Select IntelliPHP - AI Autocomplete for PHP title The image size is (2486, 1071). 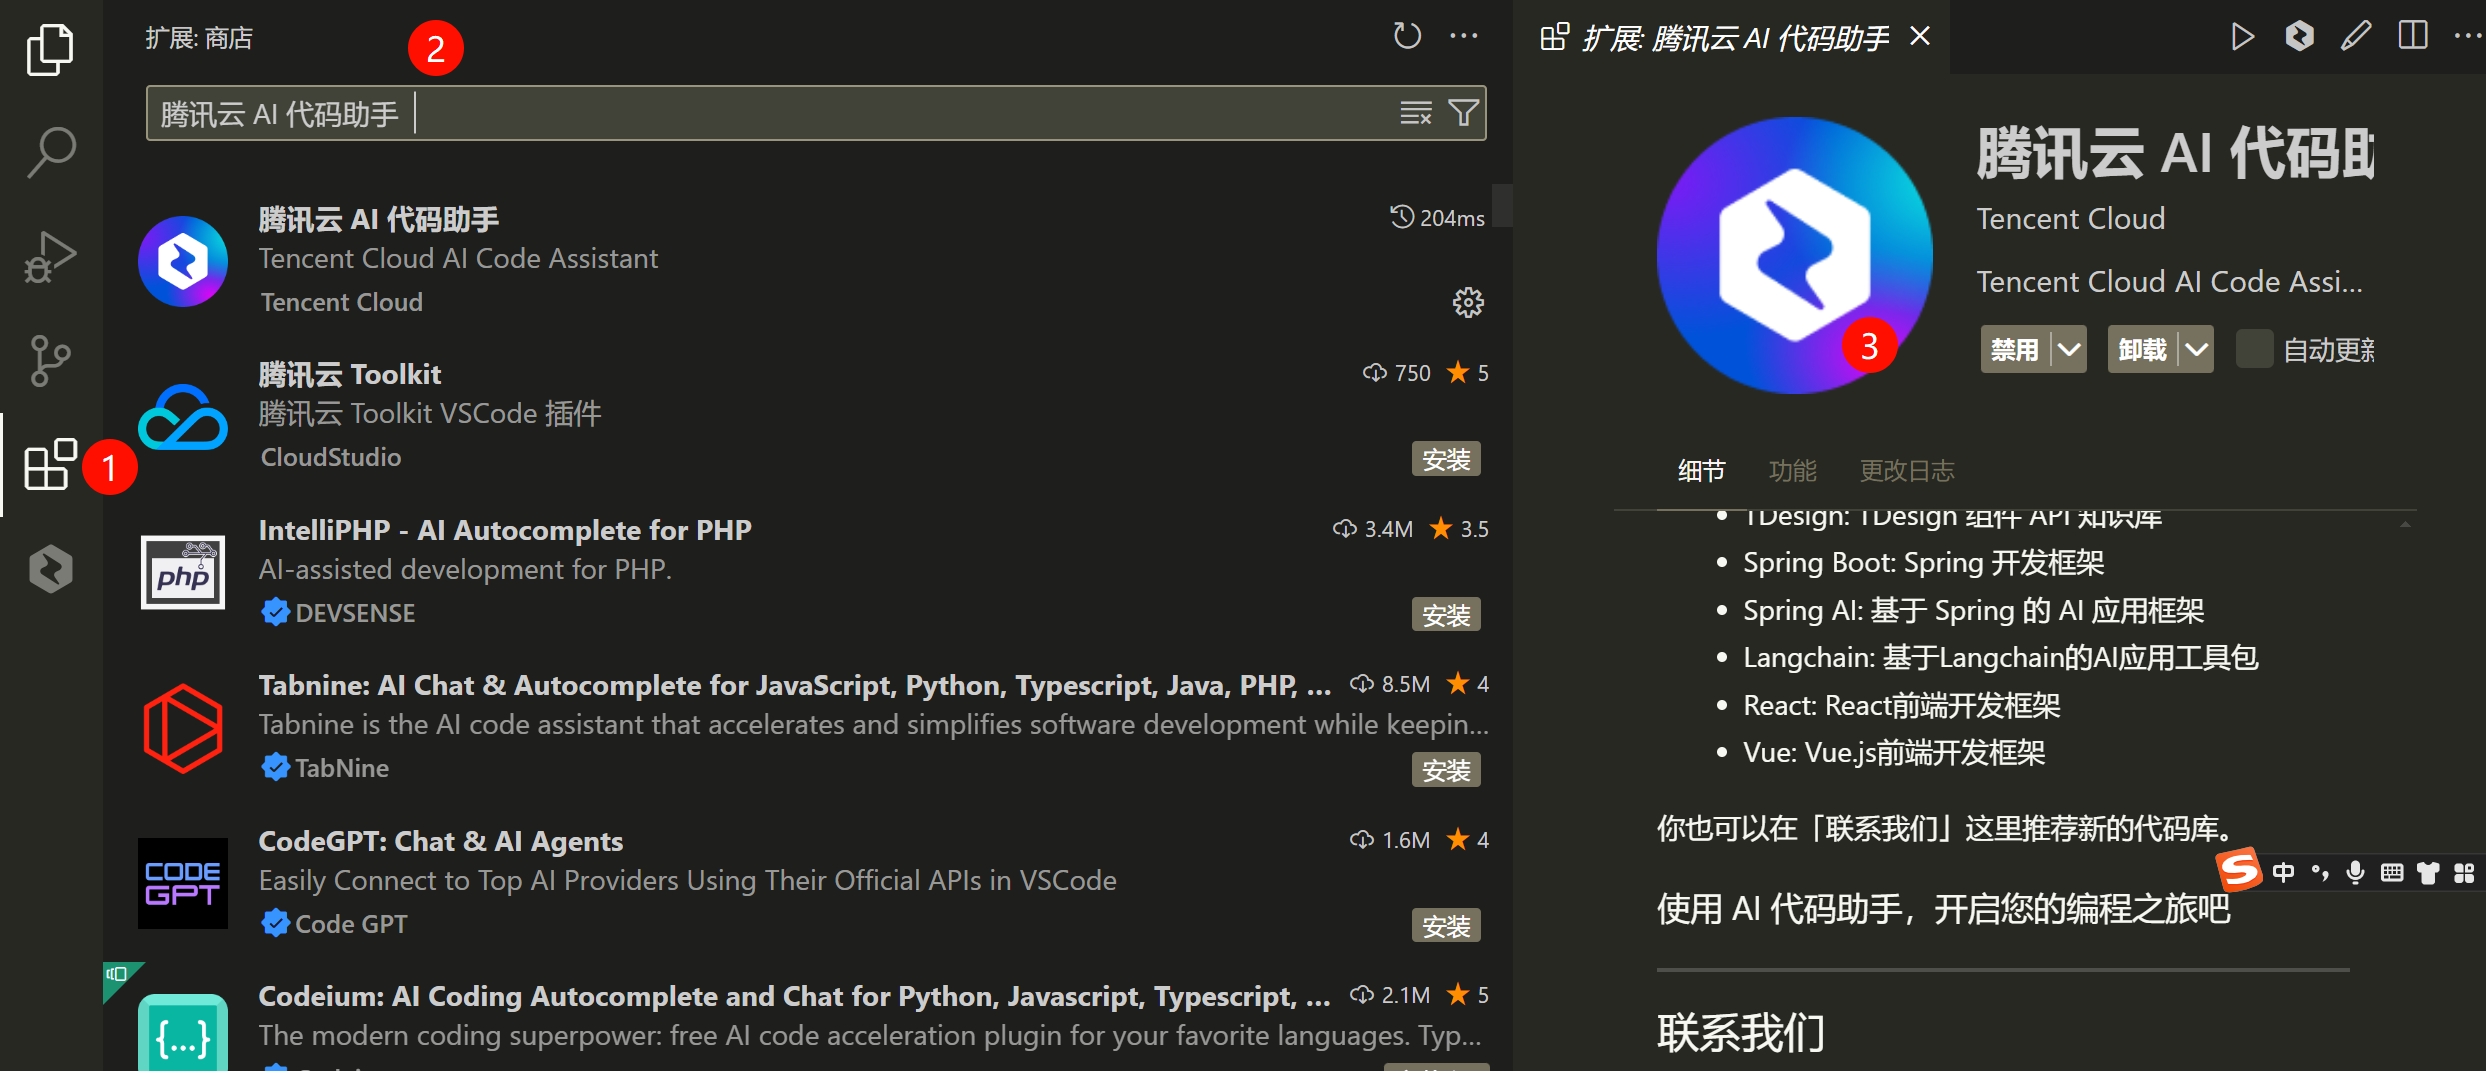click(505, 530)
